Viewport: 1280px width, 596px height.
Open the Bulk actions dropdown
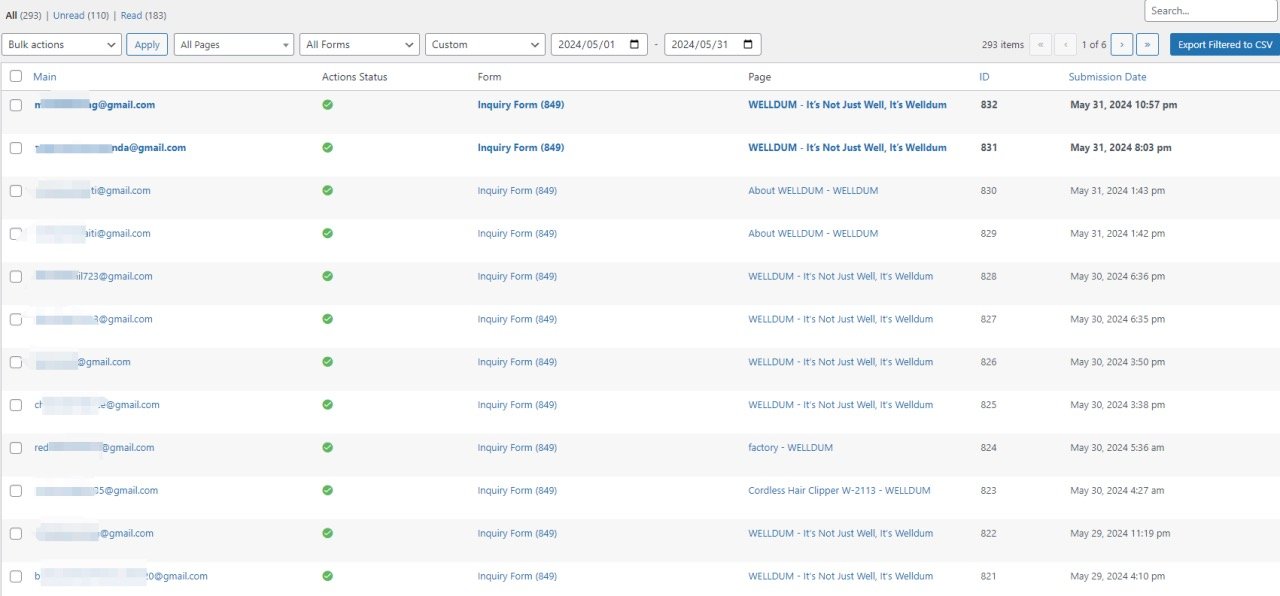tap(62, 45)
